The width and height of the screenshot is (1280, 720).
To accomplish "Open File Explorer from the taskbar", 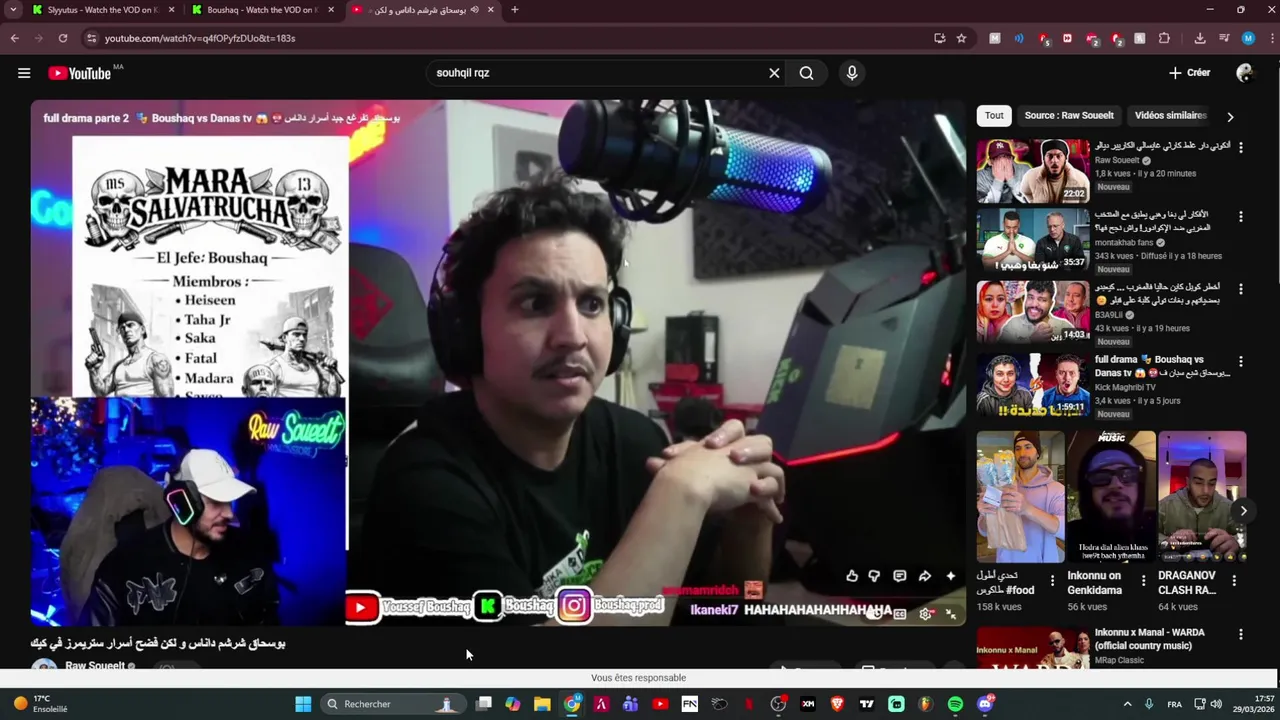I will coord(542,704).
